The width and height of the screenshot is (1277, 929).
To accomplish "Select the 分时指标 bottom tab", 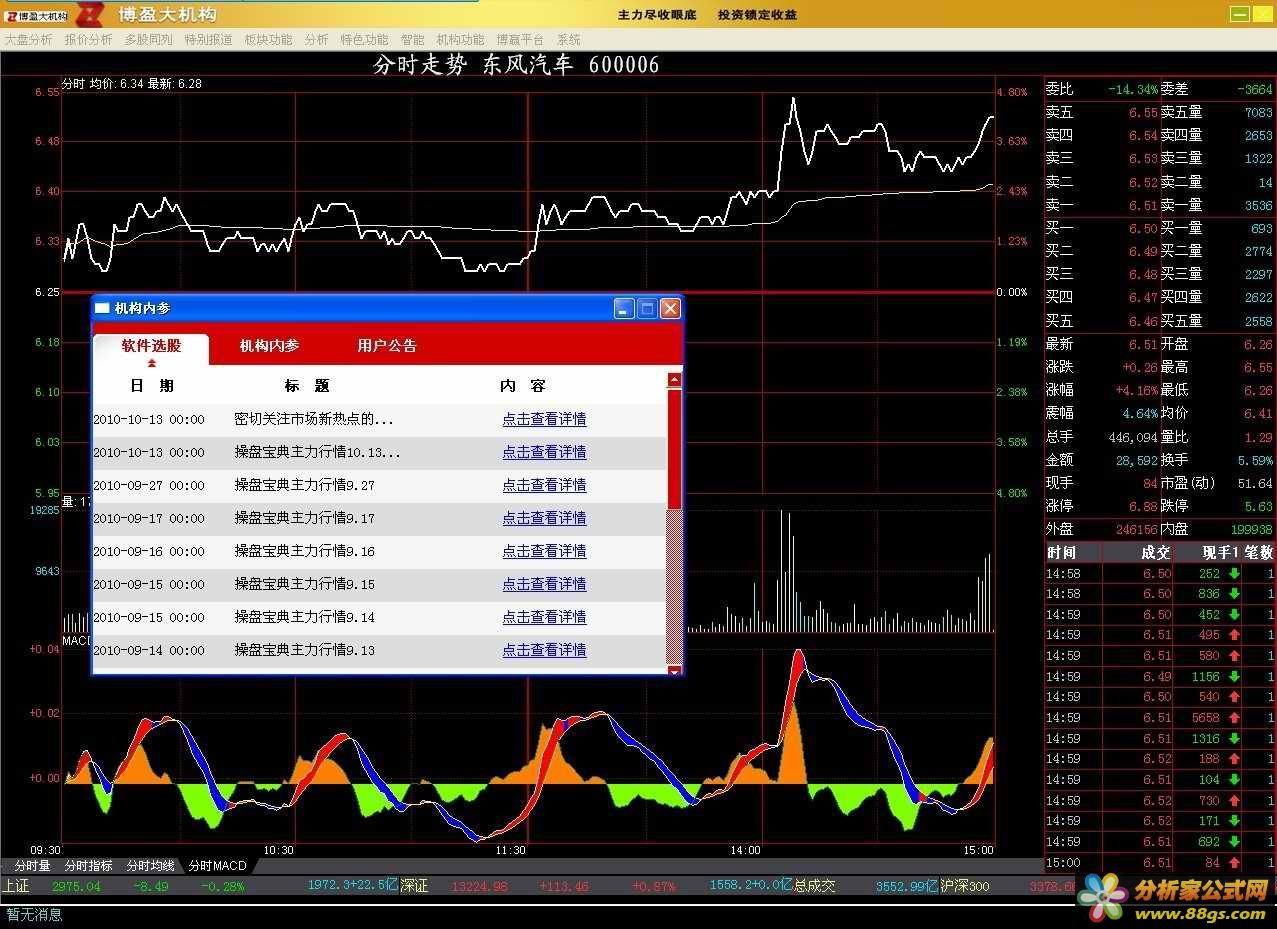I will [88, 866].
